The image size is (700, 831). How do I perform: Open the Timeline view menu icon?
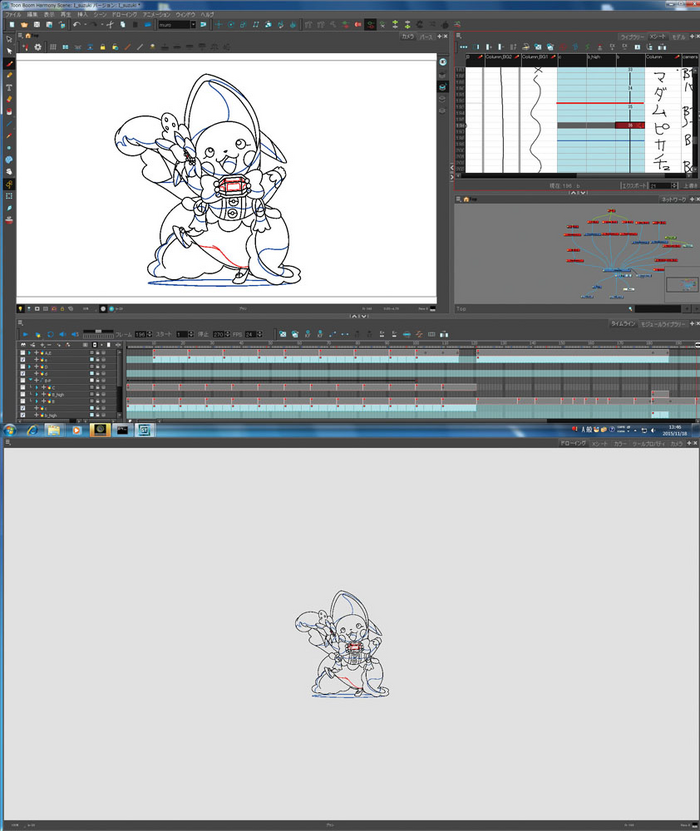pyautogui.click(x=20, y=322)
